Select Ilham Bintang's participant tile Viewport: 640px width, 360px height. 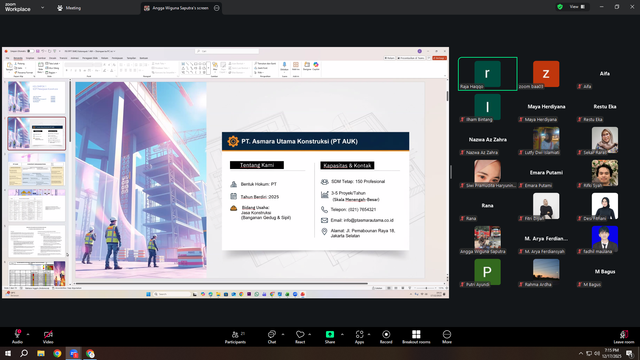(488, 107)
